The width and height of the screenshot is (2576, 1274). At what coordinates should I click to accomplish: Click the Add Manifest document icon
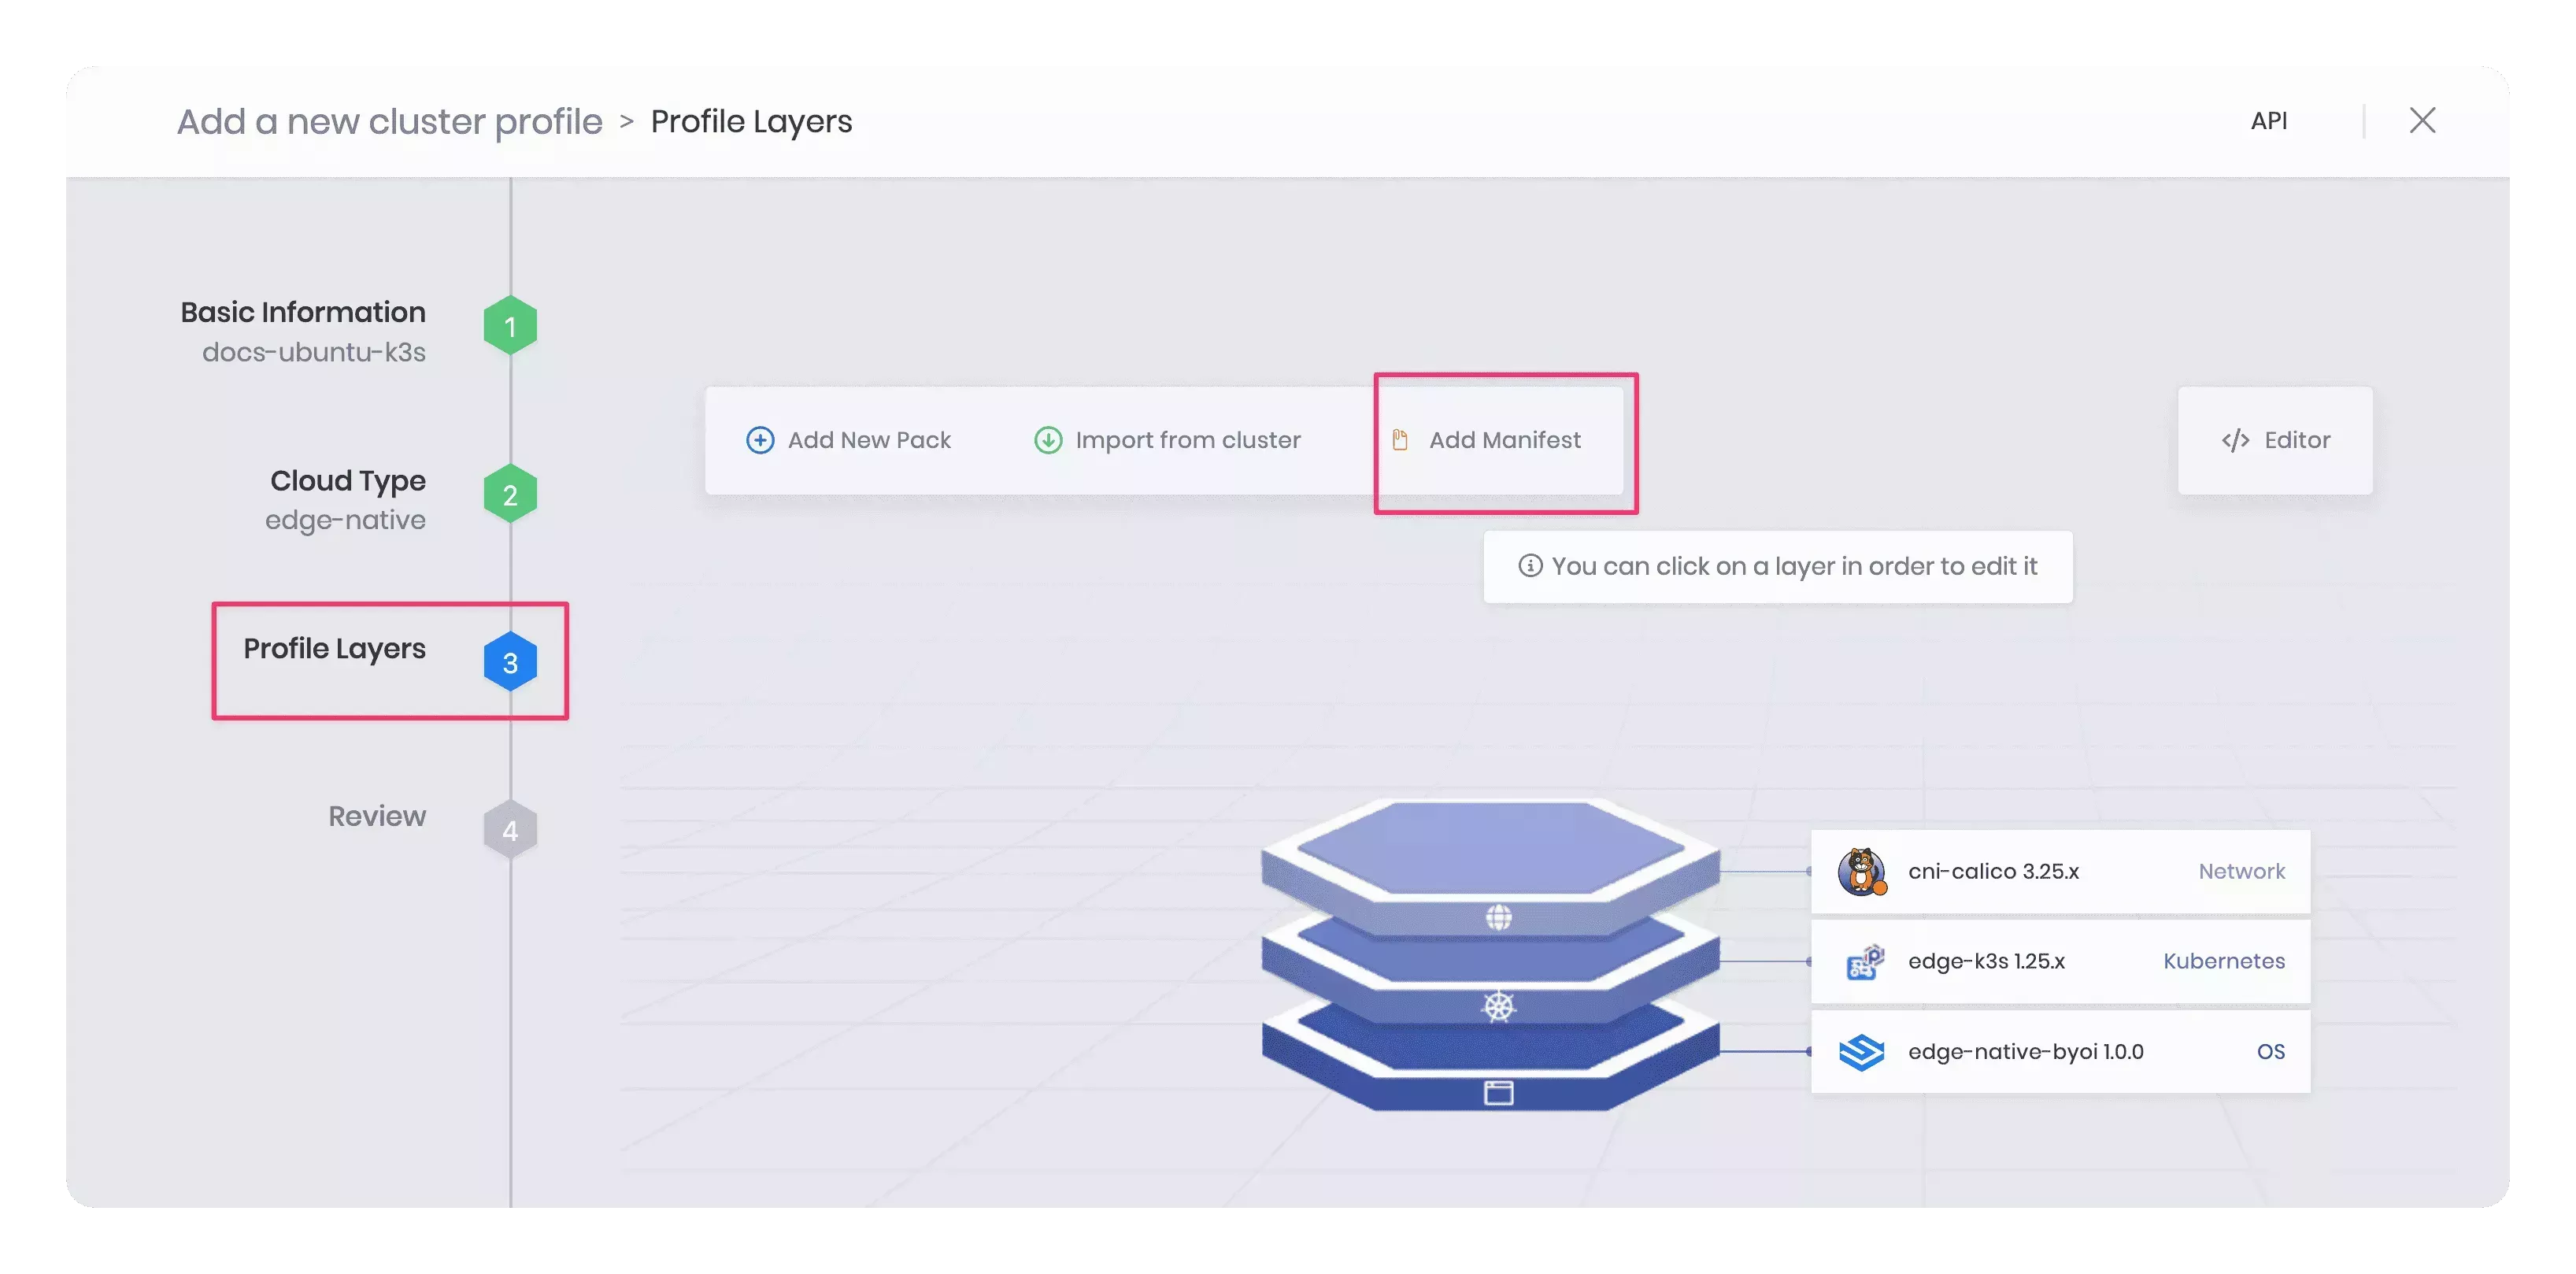[1399, 439]
